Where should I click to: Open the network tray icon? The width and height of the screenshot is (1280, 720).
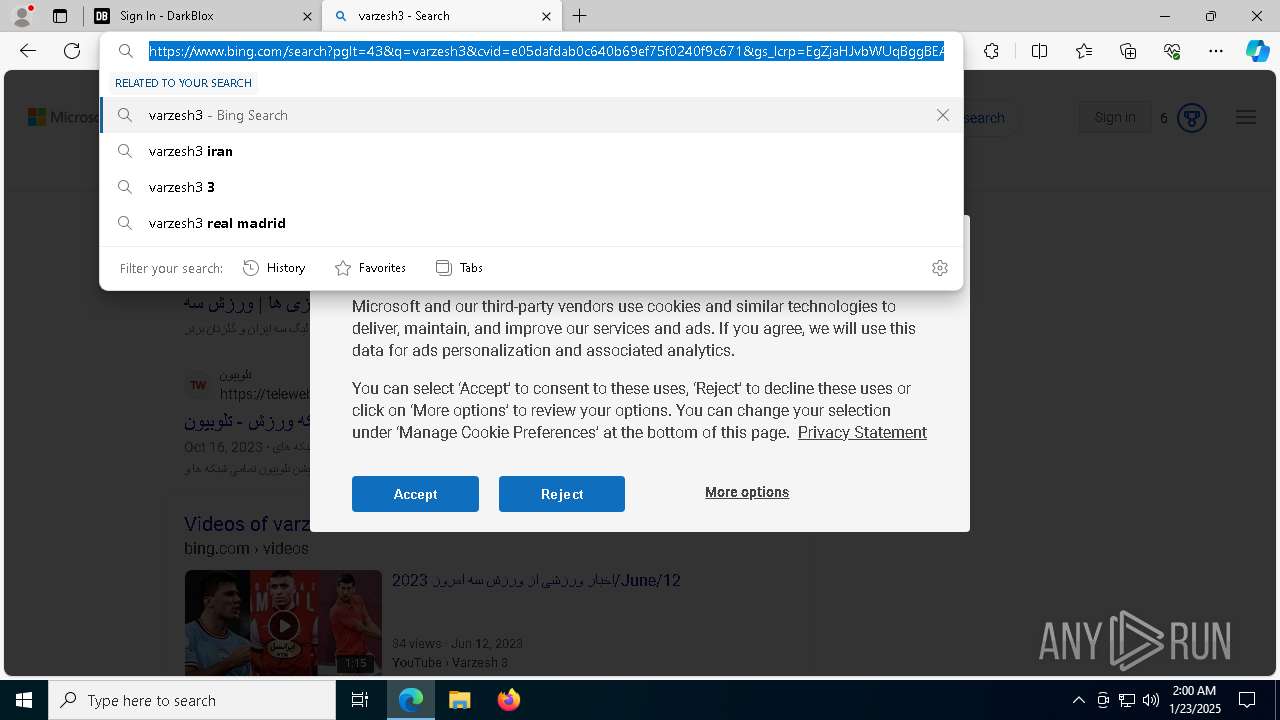coord(1127,700)
